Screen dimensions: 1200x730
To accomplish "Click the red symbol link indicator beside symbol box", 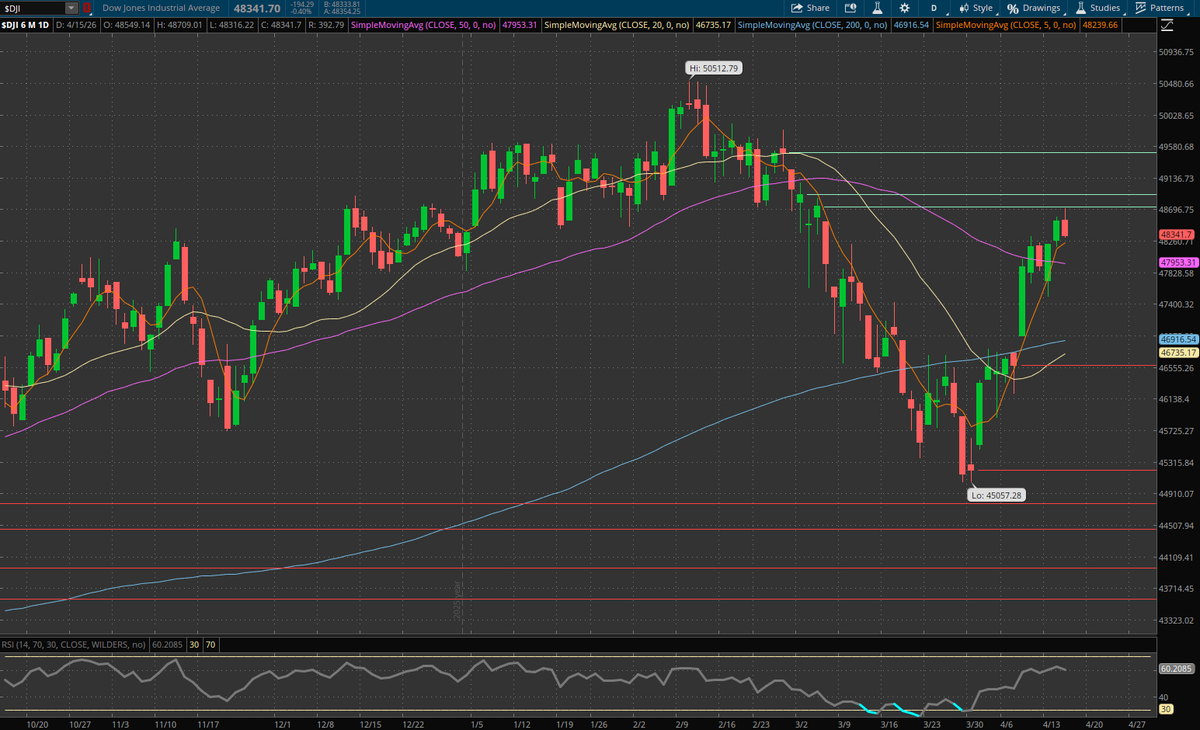I will (x=86, y=8).
